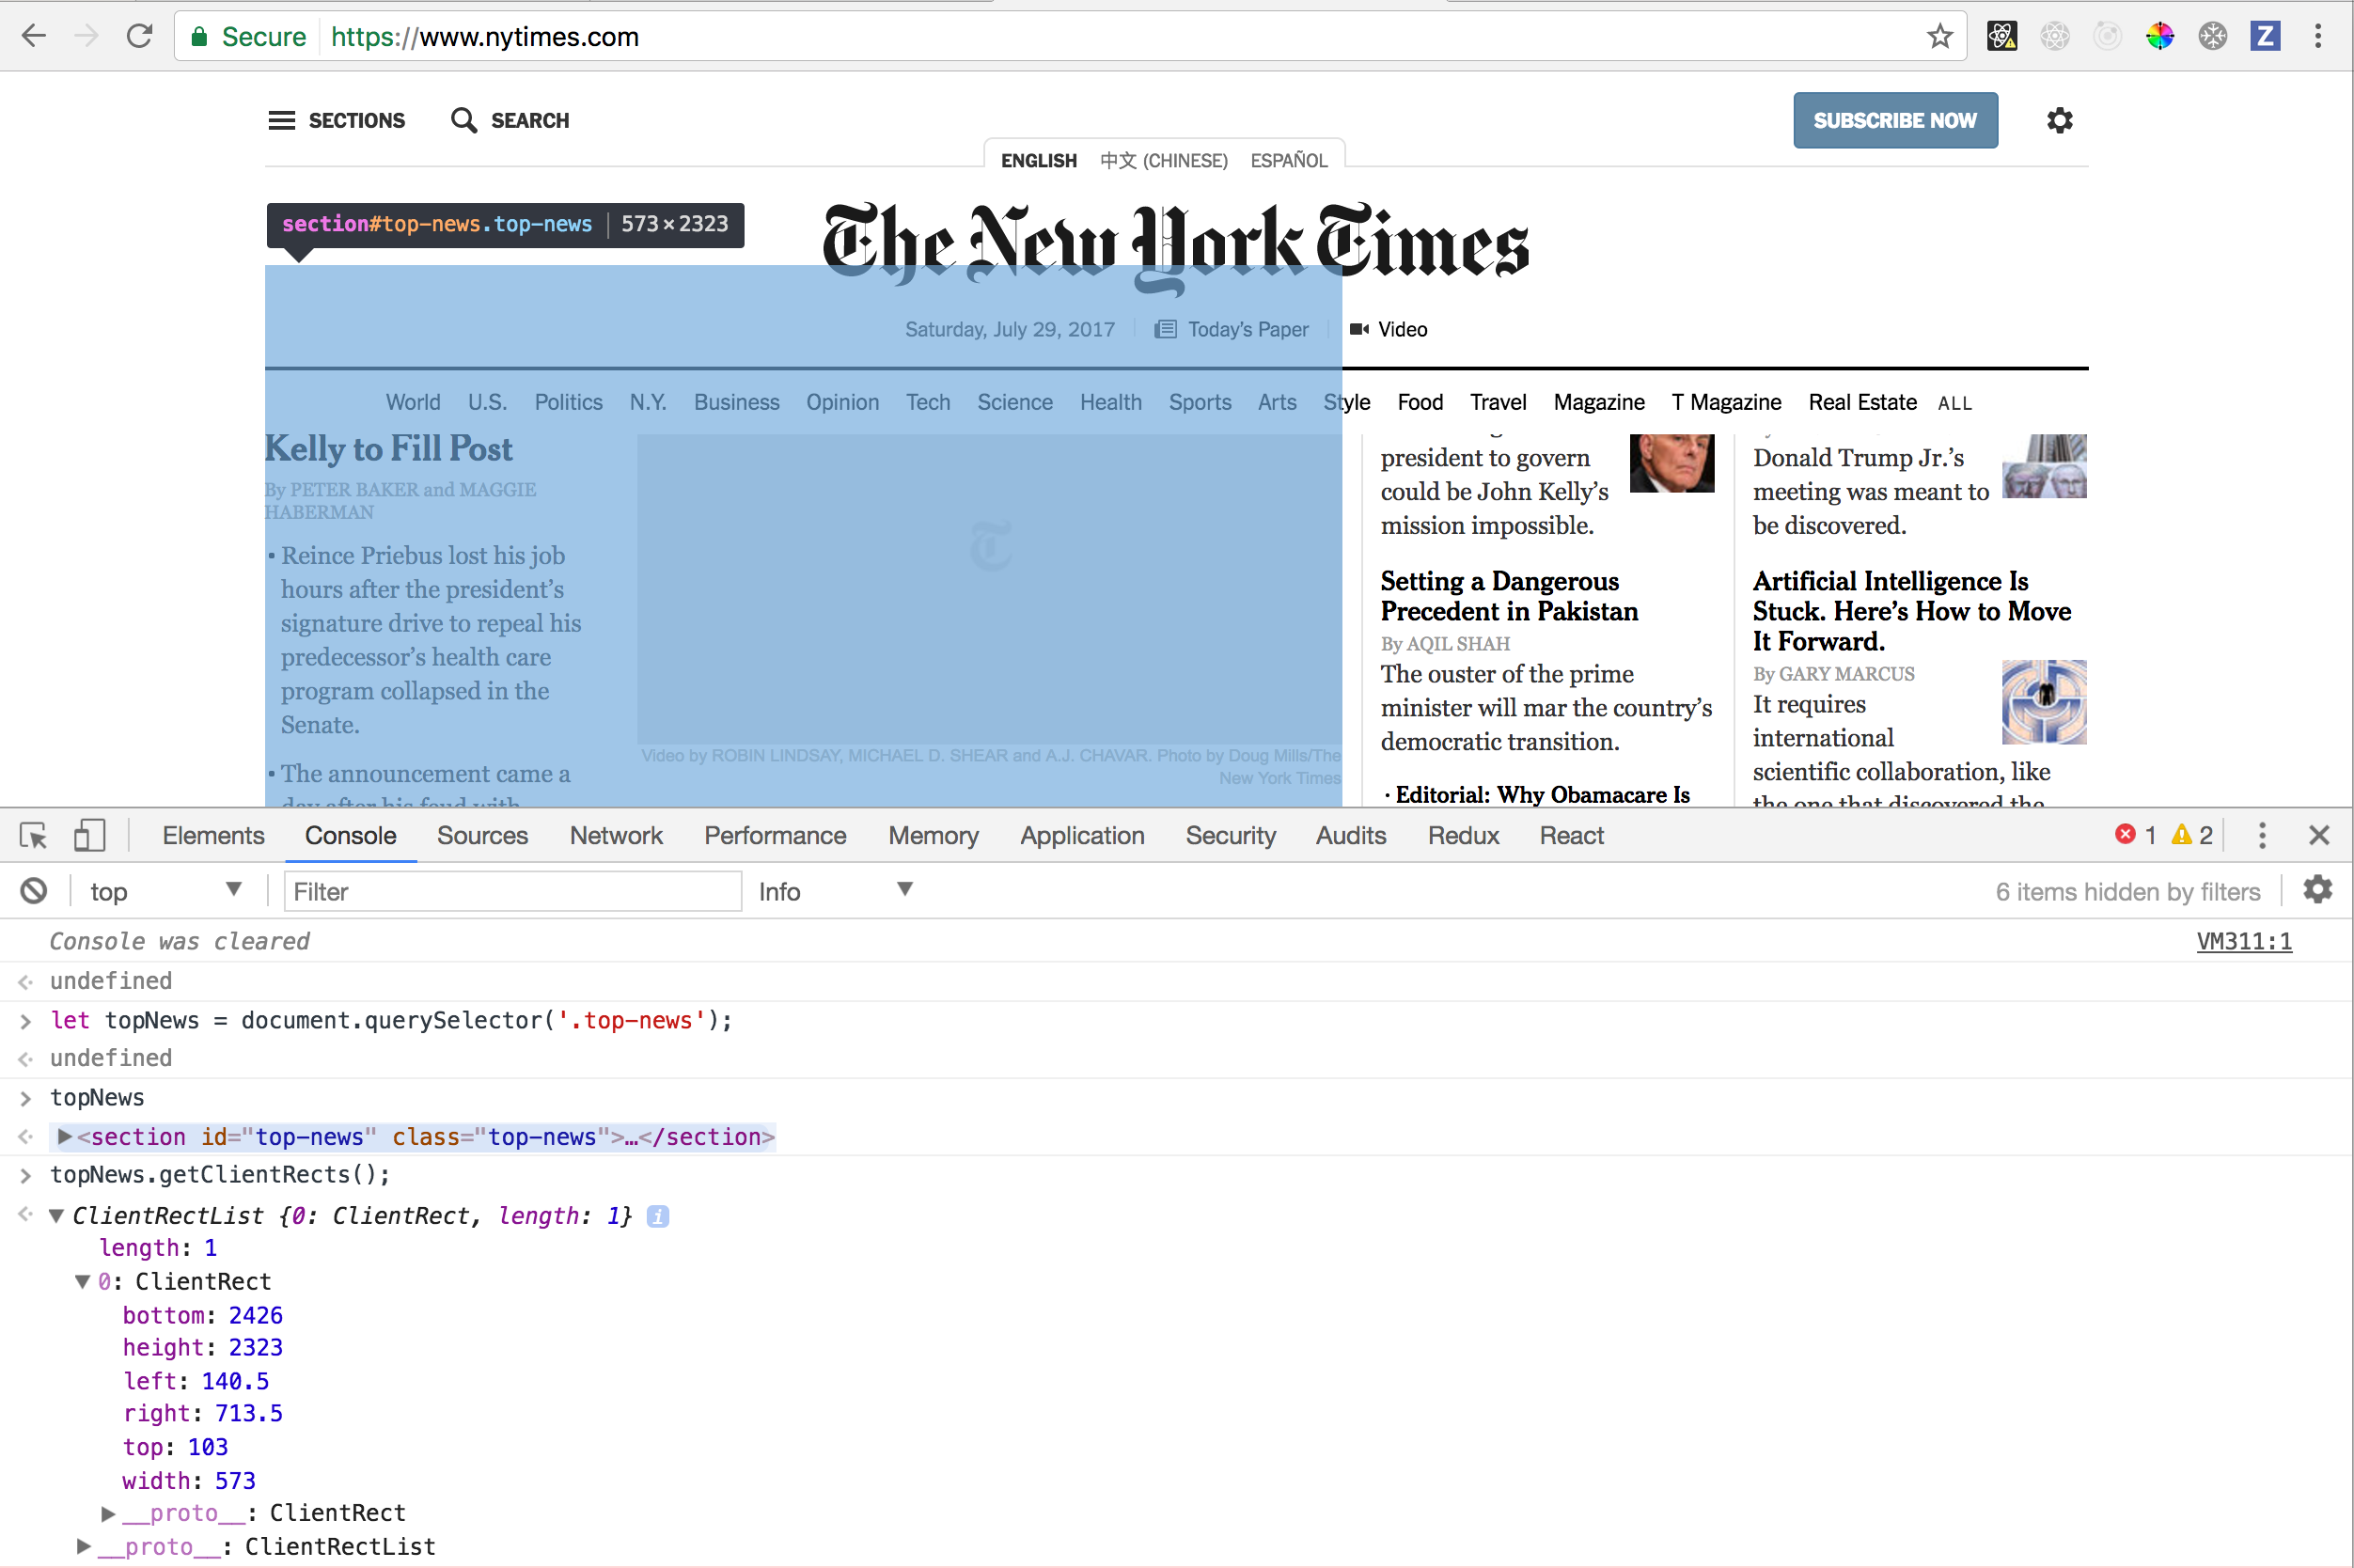The height and width of the screenshot is (1568, 2354).
Task: Open the Info log level dropdown
Action: [x=835, y=890]
